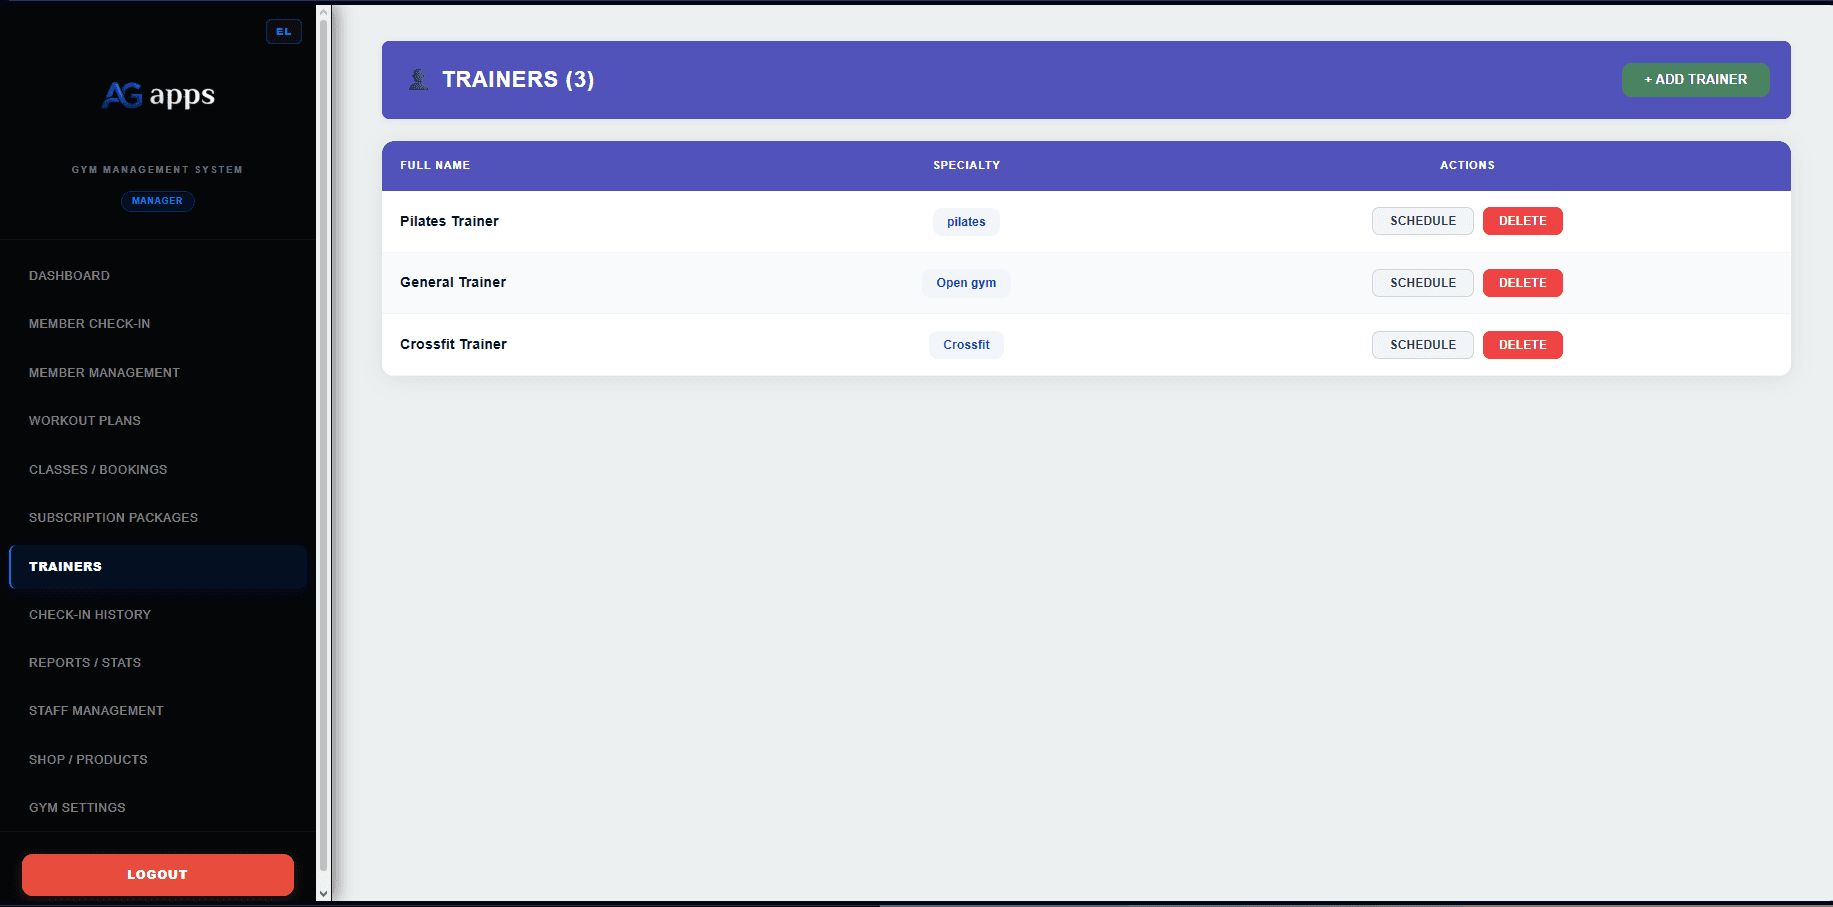Click the AG apps logo
The width and height of the screenshot is (1833, 907).
coord(158,95)
